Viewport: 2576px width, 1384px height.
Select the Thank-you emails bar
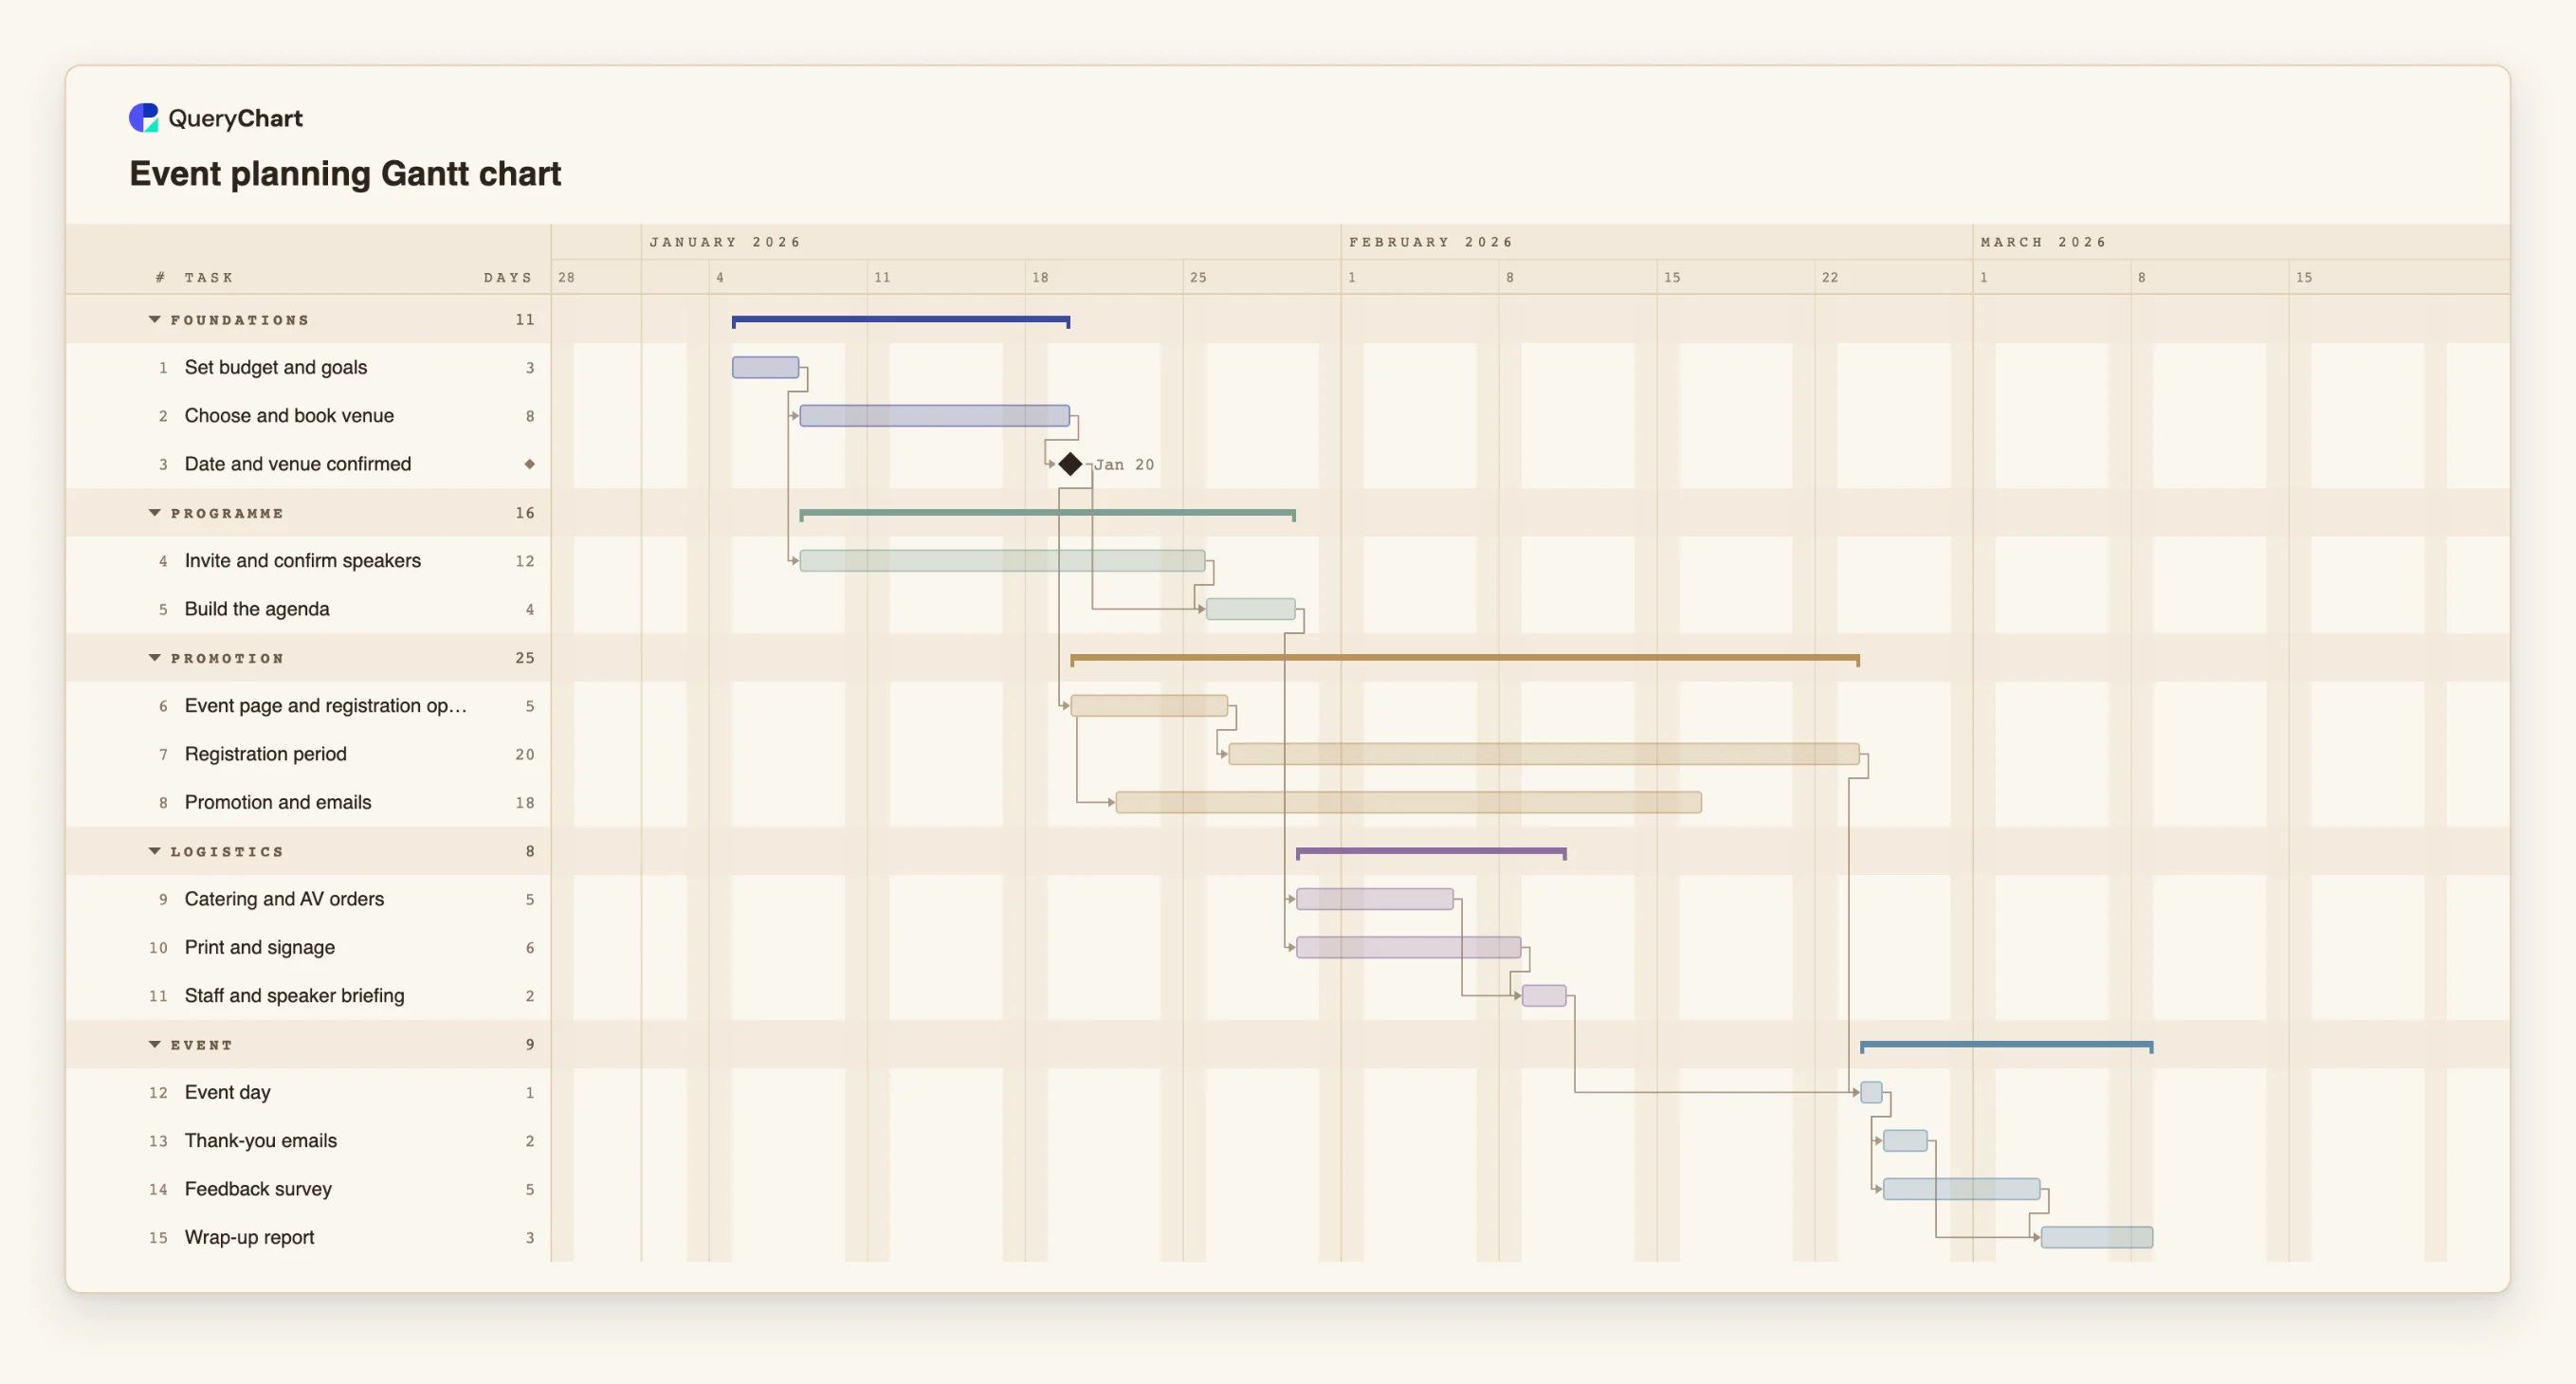click(1905, 1141)
